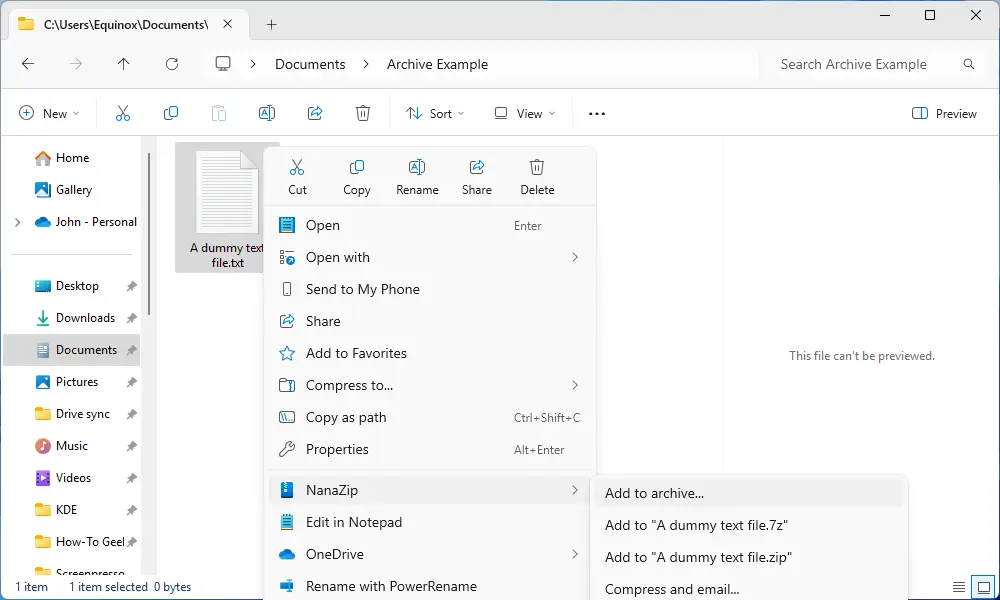Choose Rename with PowerRename

click(x=430, y=586)
